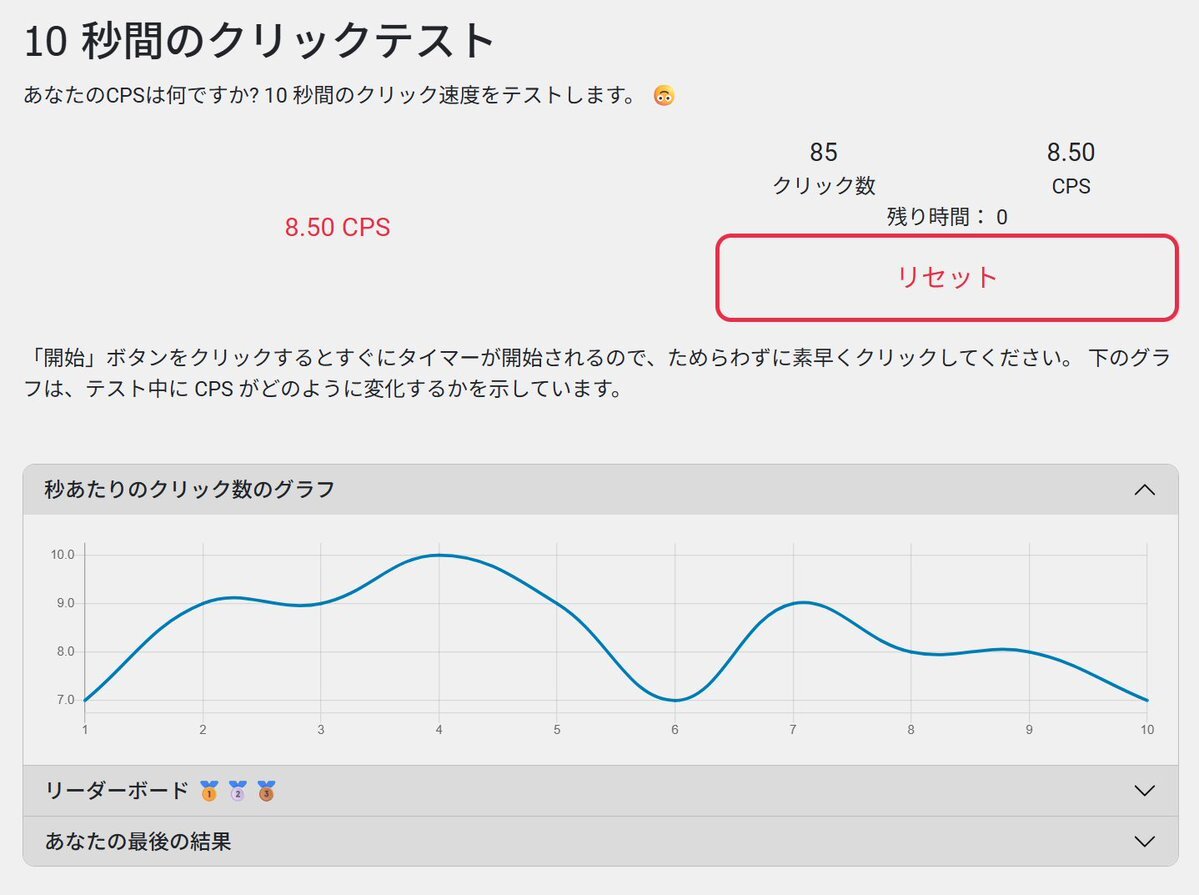Viewport: 1199px width, 895px height.
Task: Click the graph start point at second 1
Action: tap(85, 700)
